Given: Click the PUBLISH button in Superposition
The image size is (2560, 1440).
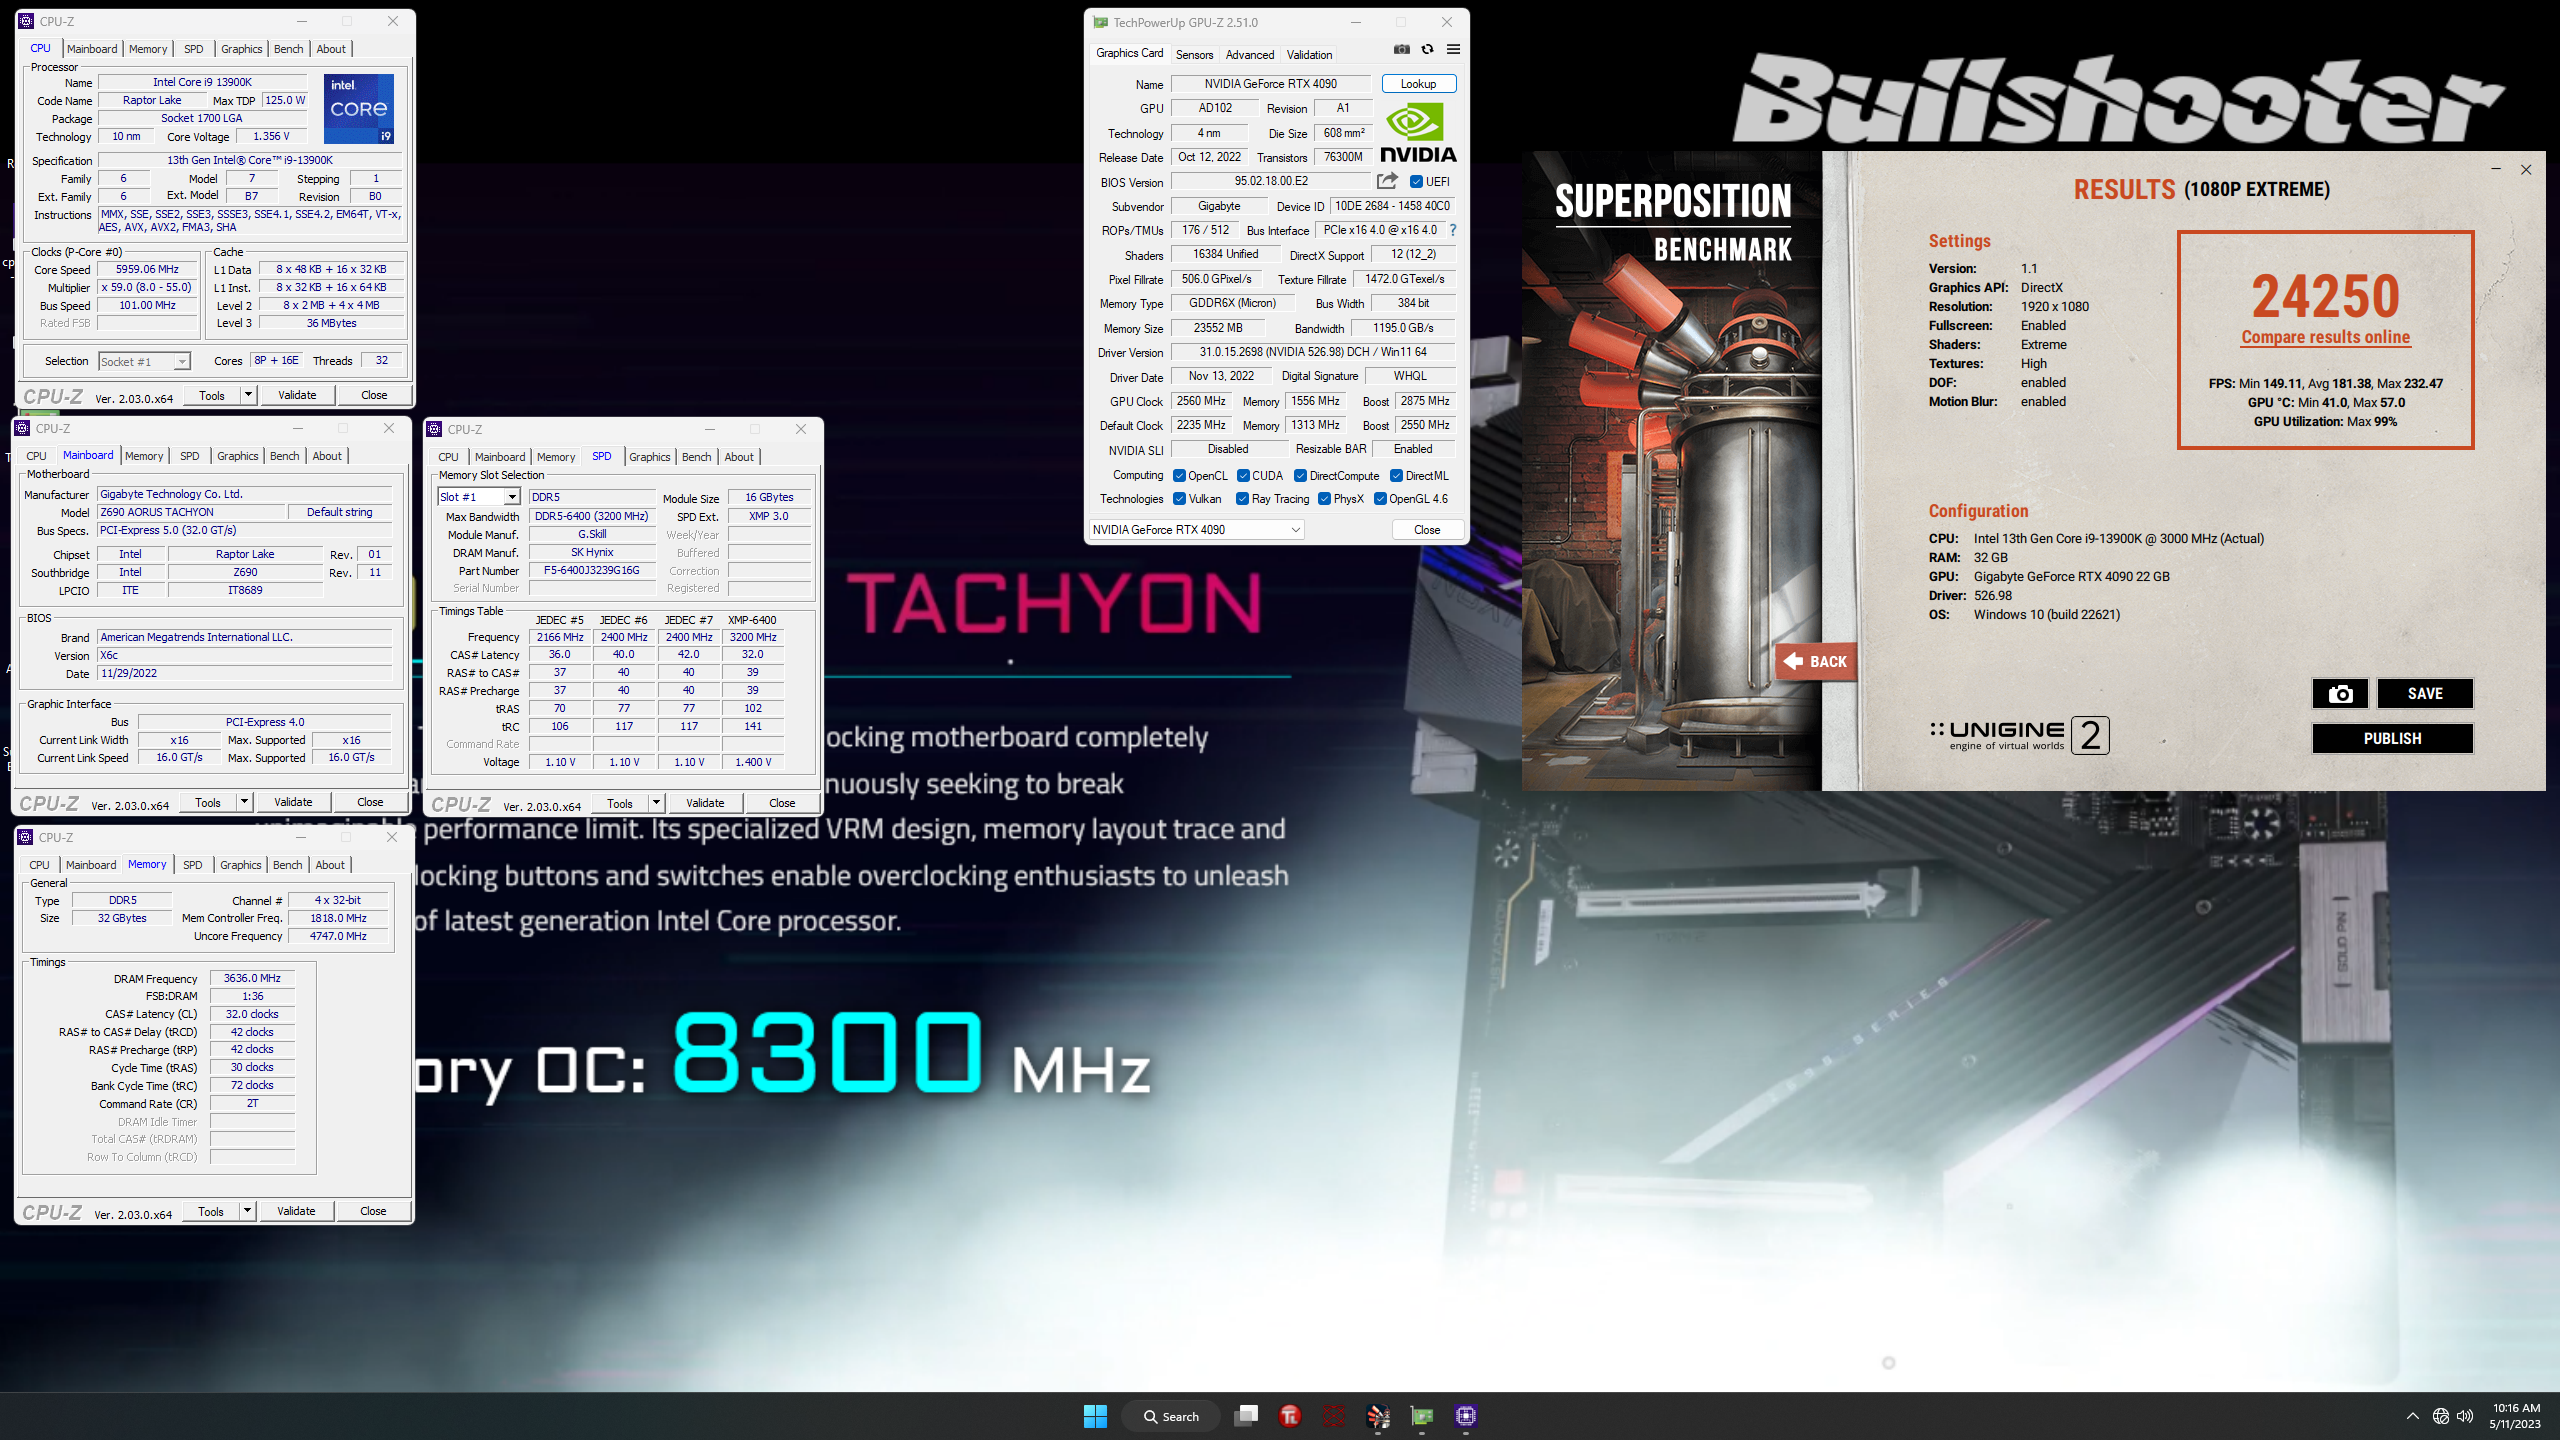Looking at the screenshot, I should click(2392, 738).
